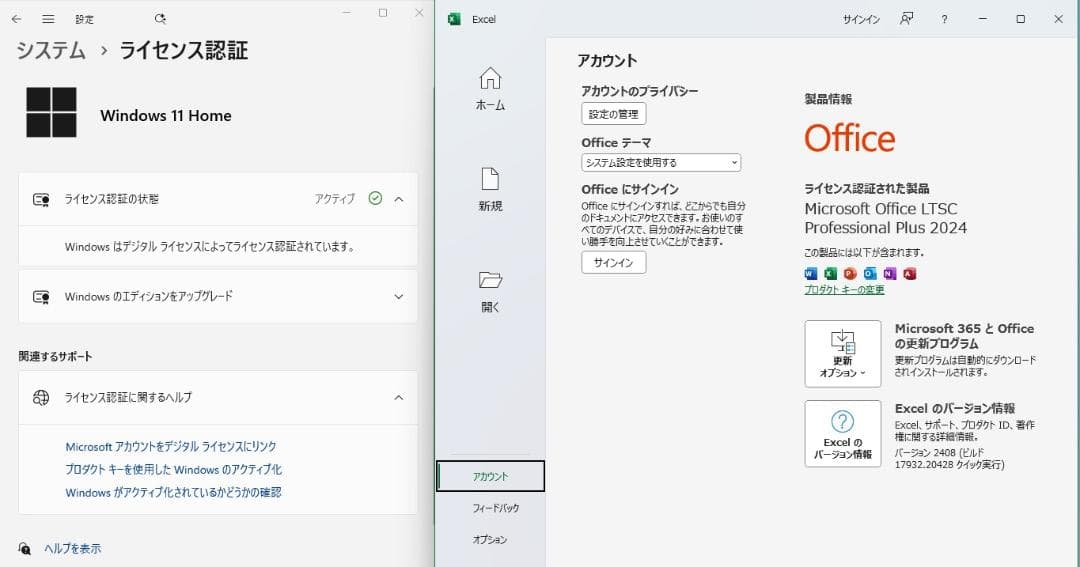Image resolution: width=1080 pixels, height=567 pixels.
Task: Open Excel help question mark
Action: (944, 19)
